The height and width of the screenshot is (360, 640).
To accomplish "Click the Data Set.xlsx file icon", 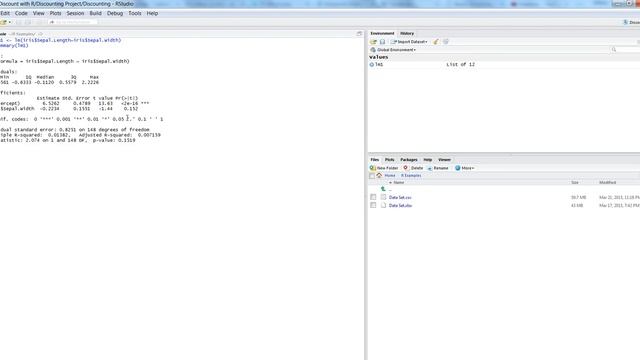I will click(383, 205).
